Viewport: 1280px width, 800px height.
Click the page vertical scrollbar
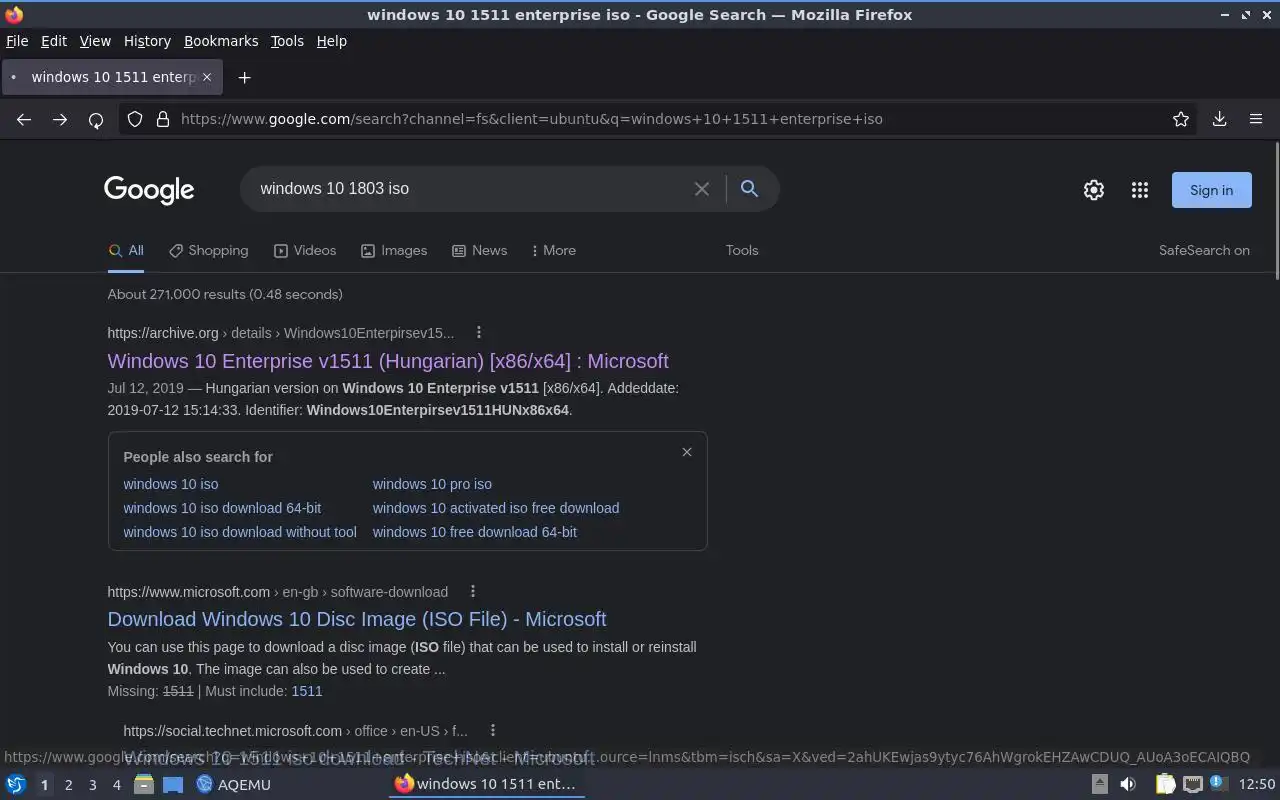click(x=1276, y=212)
